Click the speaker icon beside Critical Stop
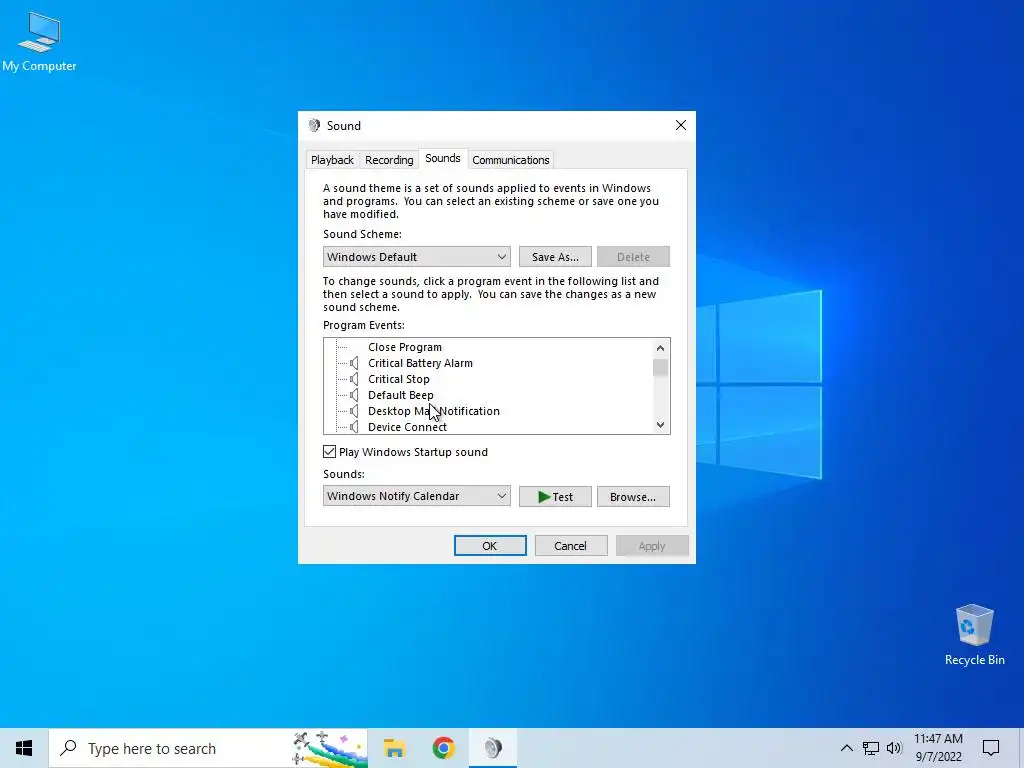The width and height of the screenshot is (1024, 768). 354,379
